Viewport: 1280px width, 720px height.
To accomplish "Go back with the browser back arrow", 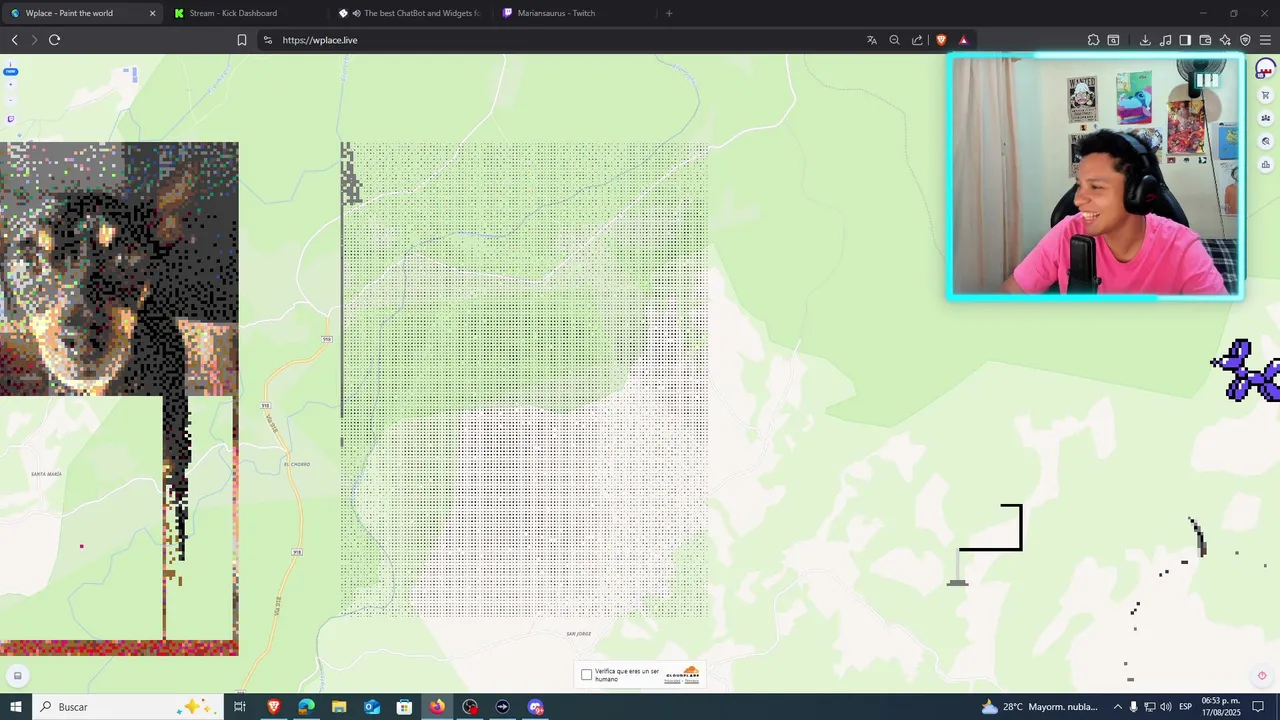I will [x=14, y=40].
